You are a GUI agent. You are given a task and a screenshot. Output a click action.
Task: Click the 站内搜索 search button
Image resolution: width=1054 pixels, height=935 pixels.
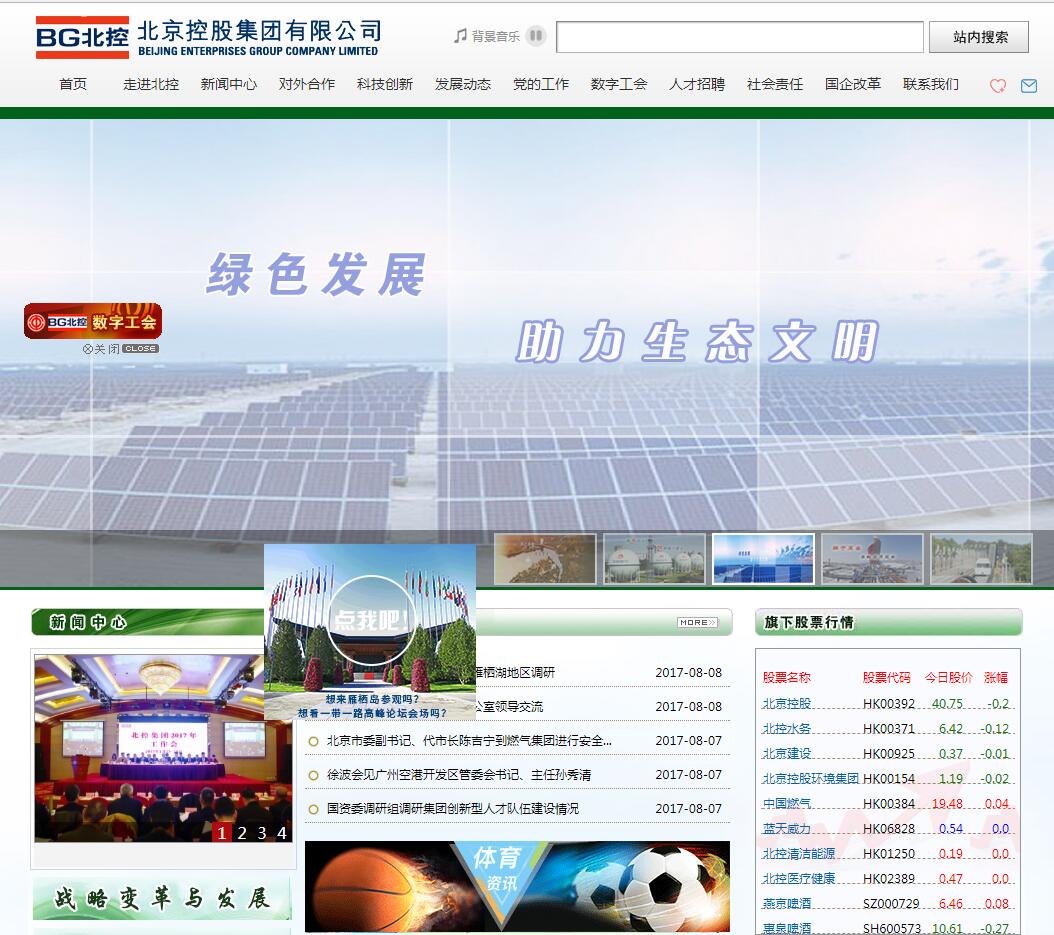coord(979,37)
